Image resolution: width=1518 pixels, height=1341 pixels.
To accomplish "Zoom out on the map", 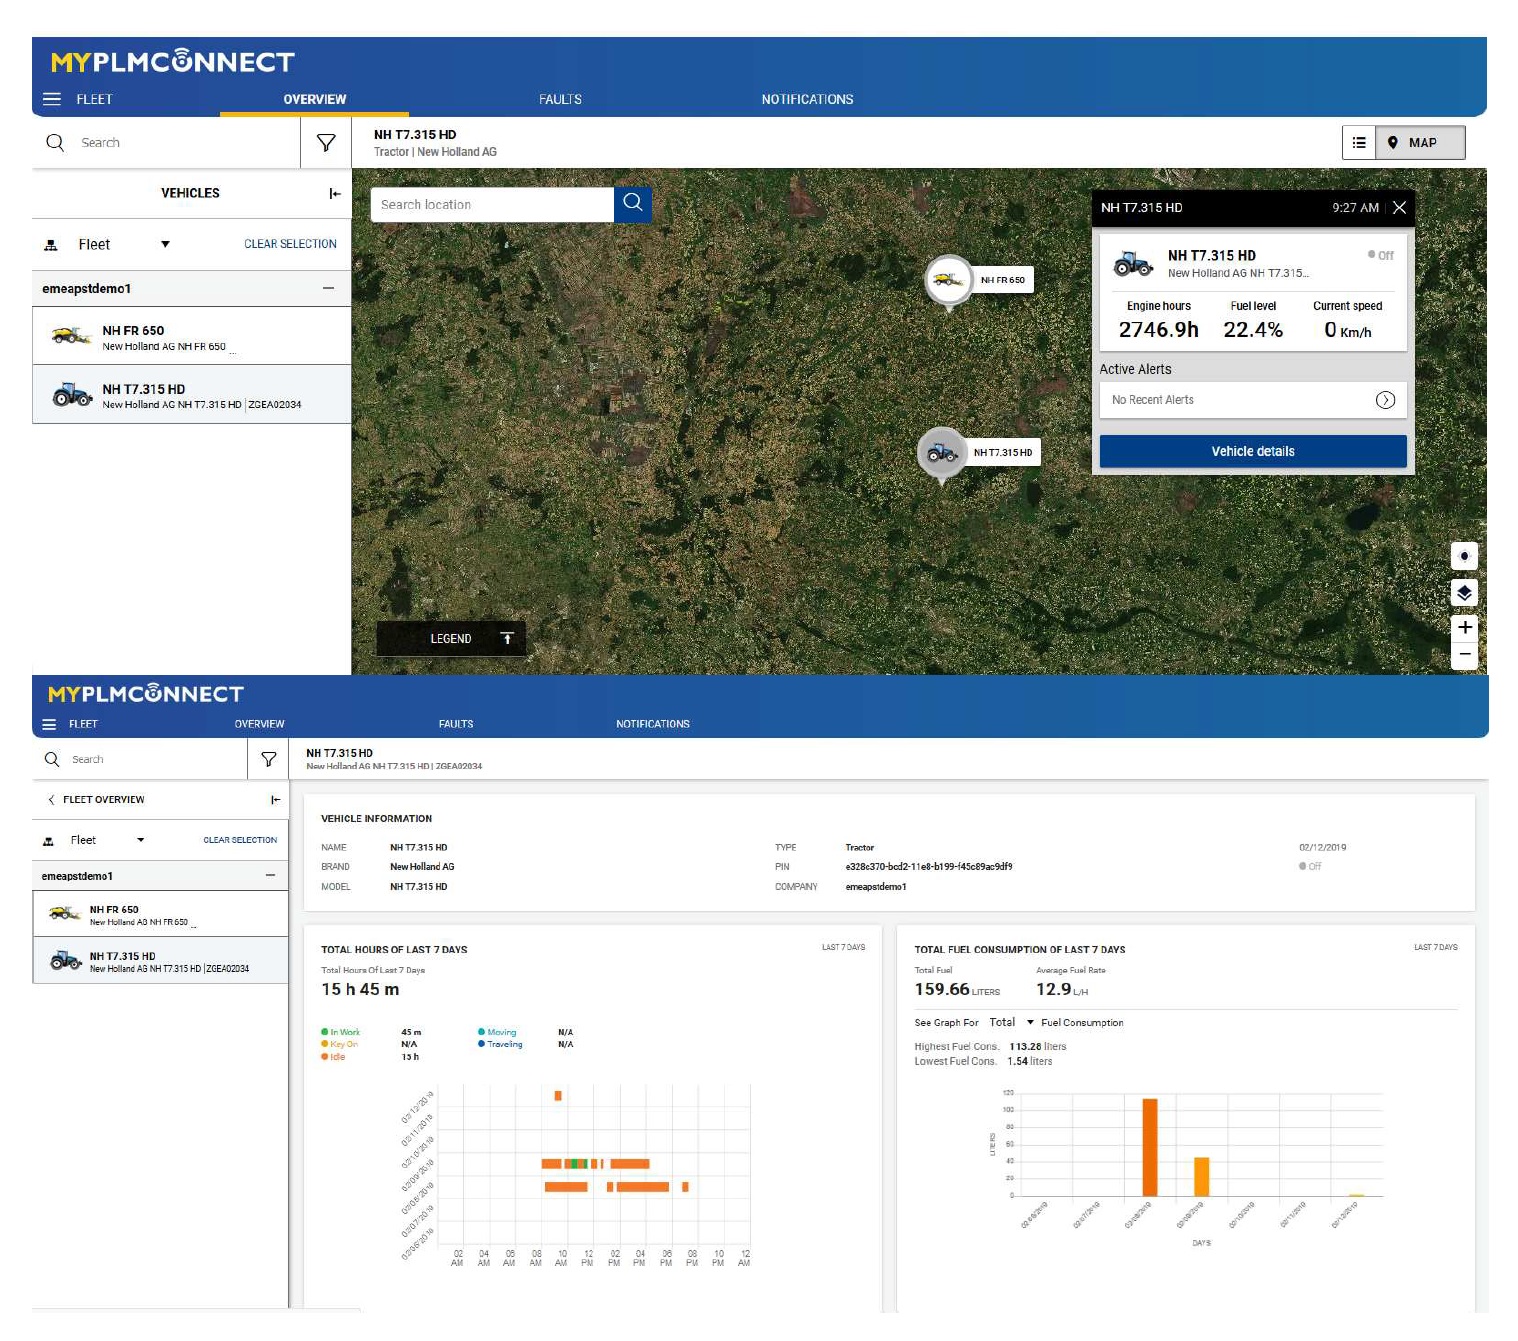I will [x=1464, y=655].
